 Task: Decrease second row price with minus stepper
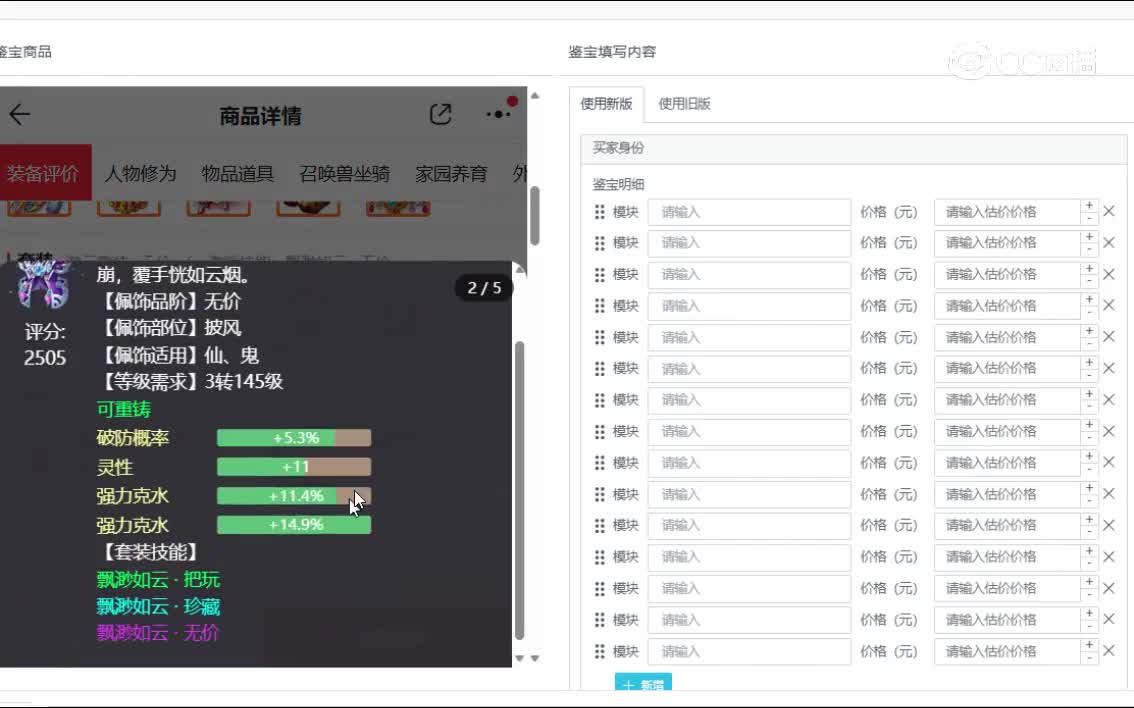tap(1089, 249)
